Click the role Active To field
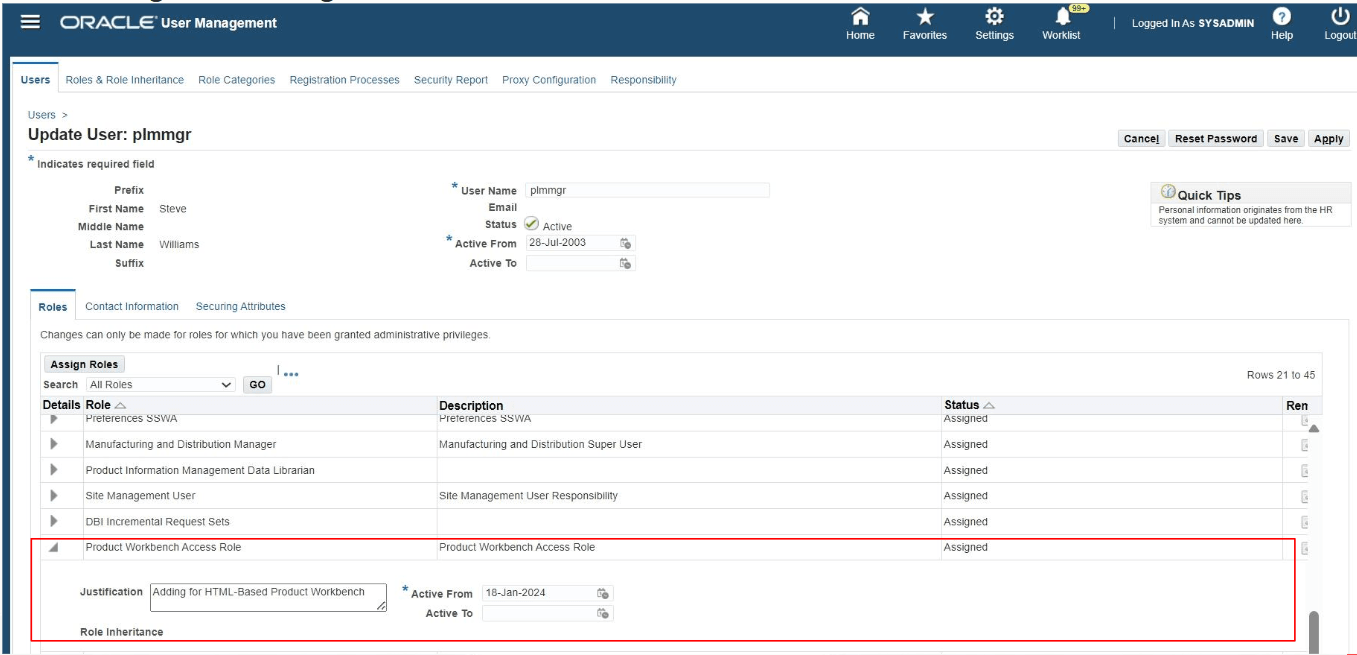 pos(538,613)
